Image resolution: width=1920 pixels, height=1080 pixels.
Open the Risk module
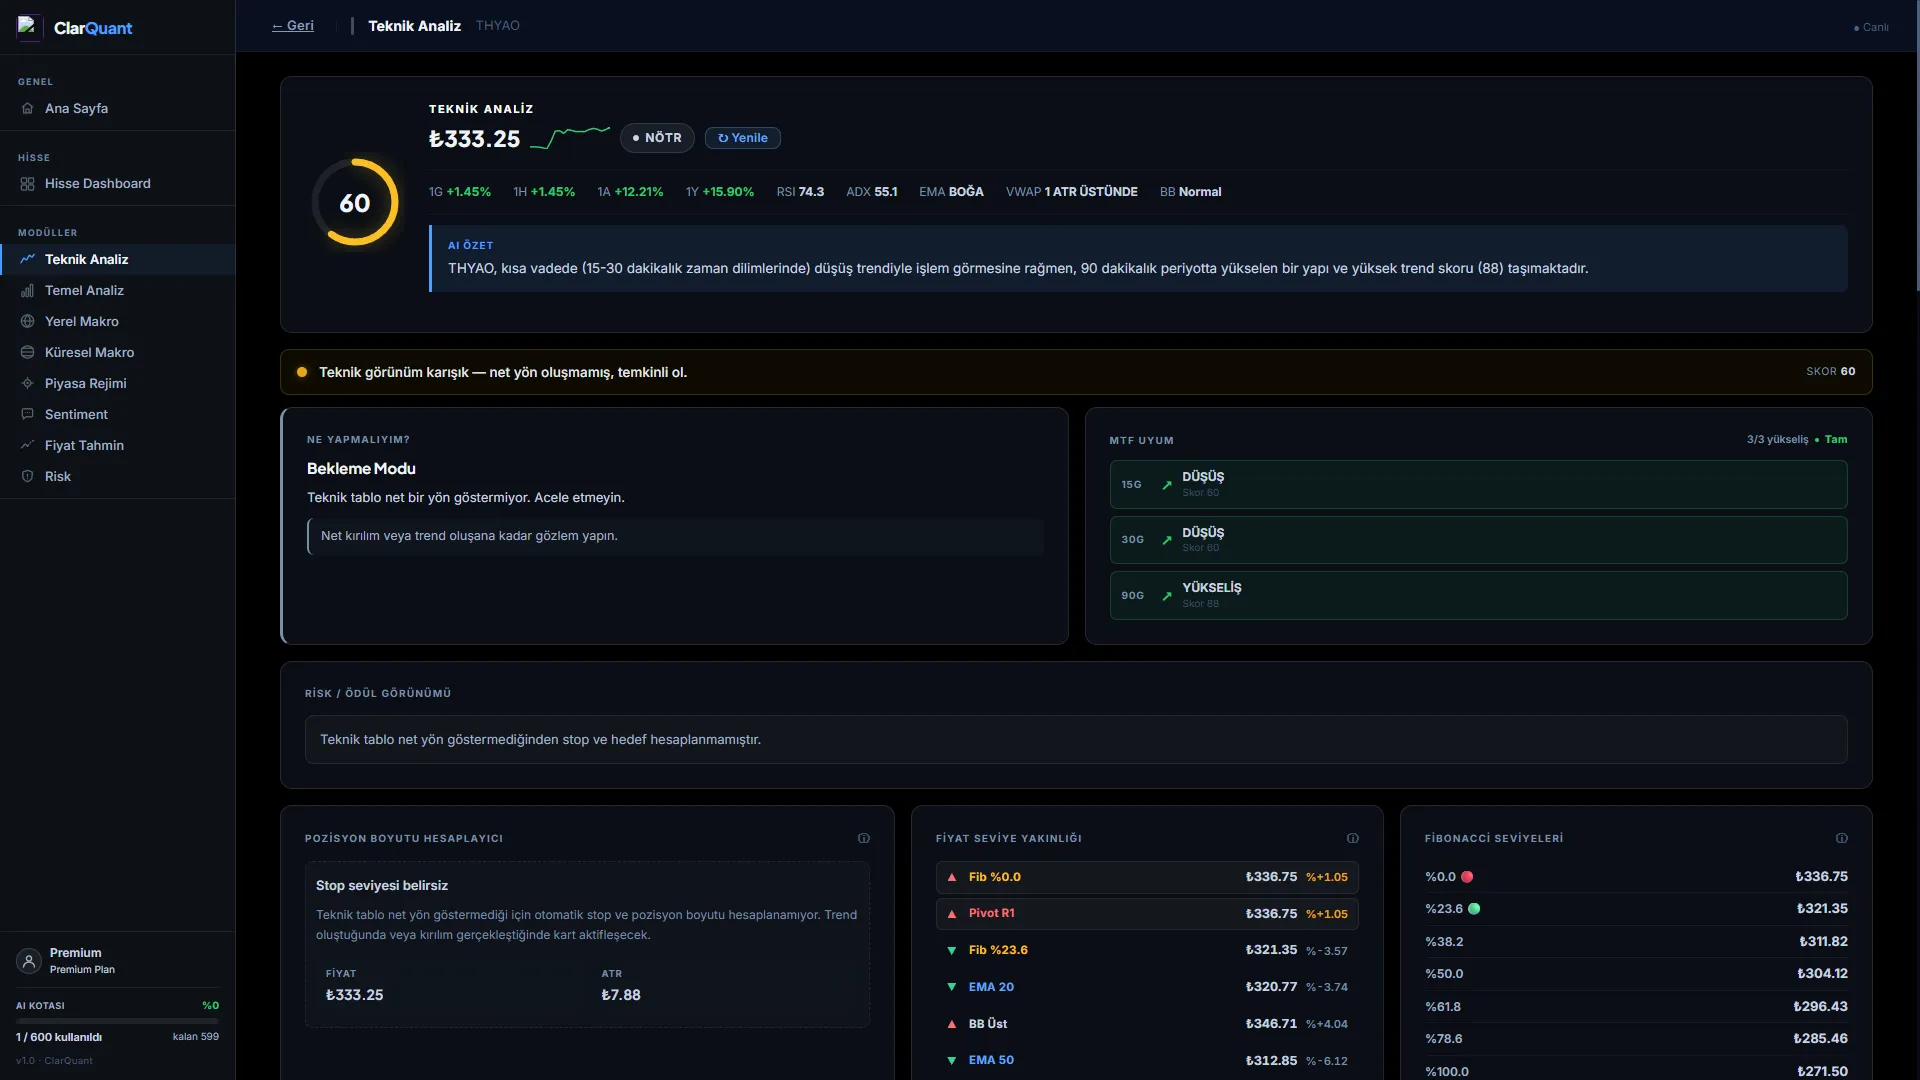[x=117, y=476]
